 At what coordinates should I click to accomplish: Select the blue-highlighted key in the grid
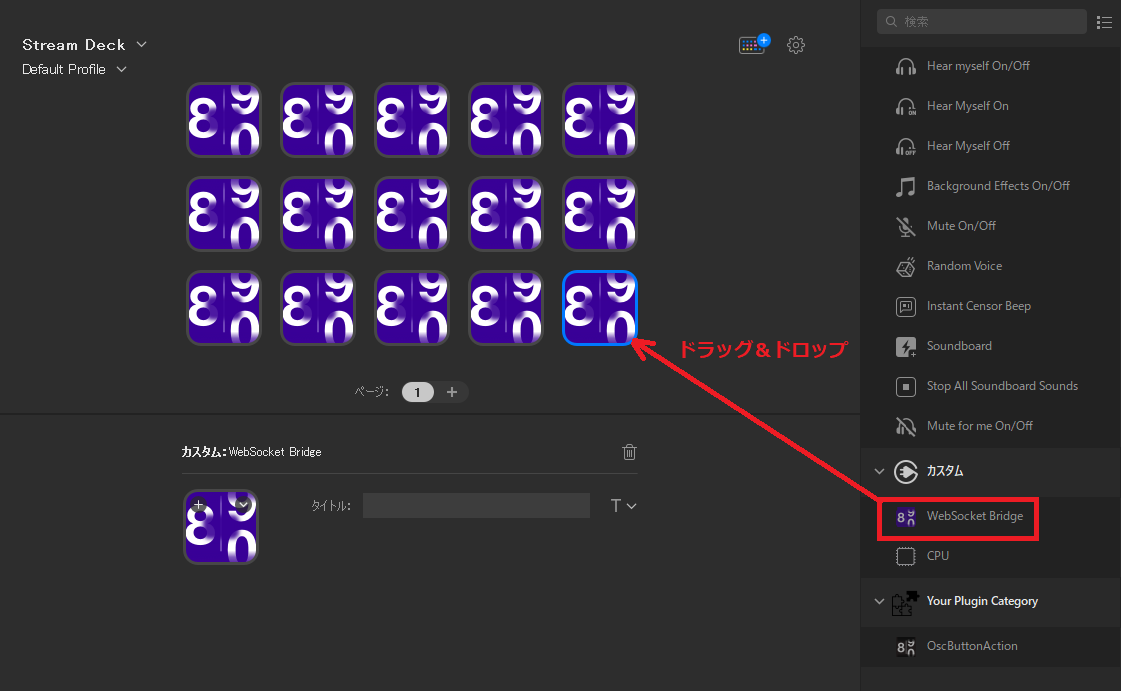(600, 308)
